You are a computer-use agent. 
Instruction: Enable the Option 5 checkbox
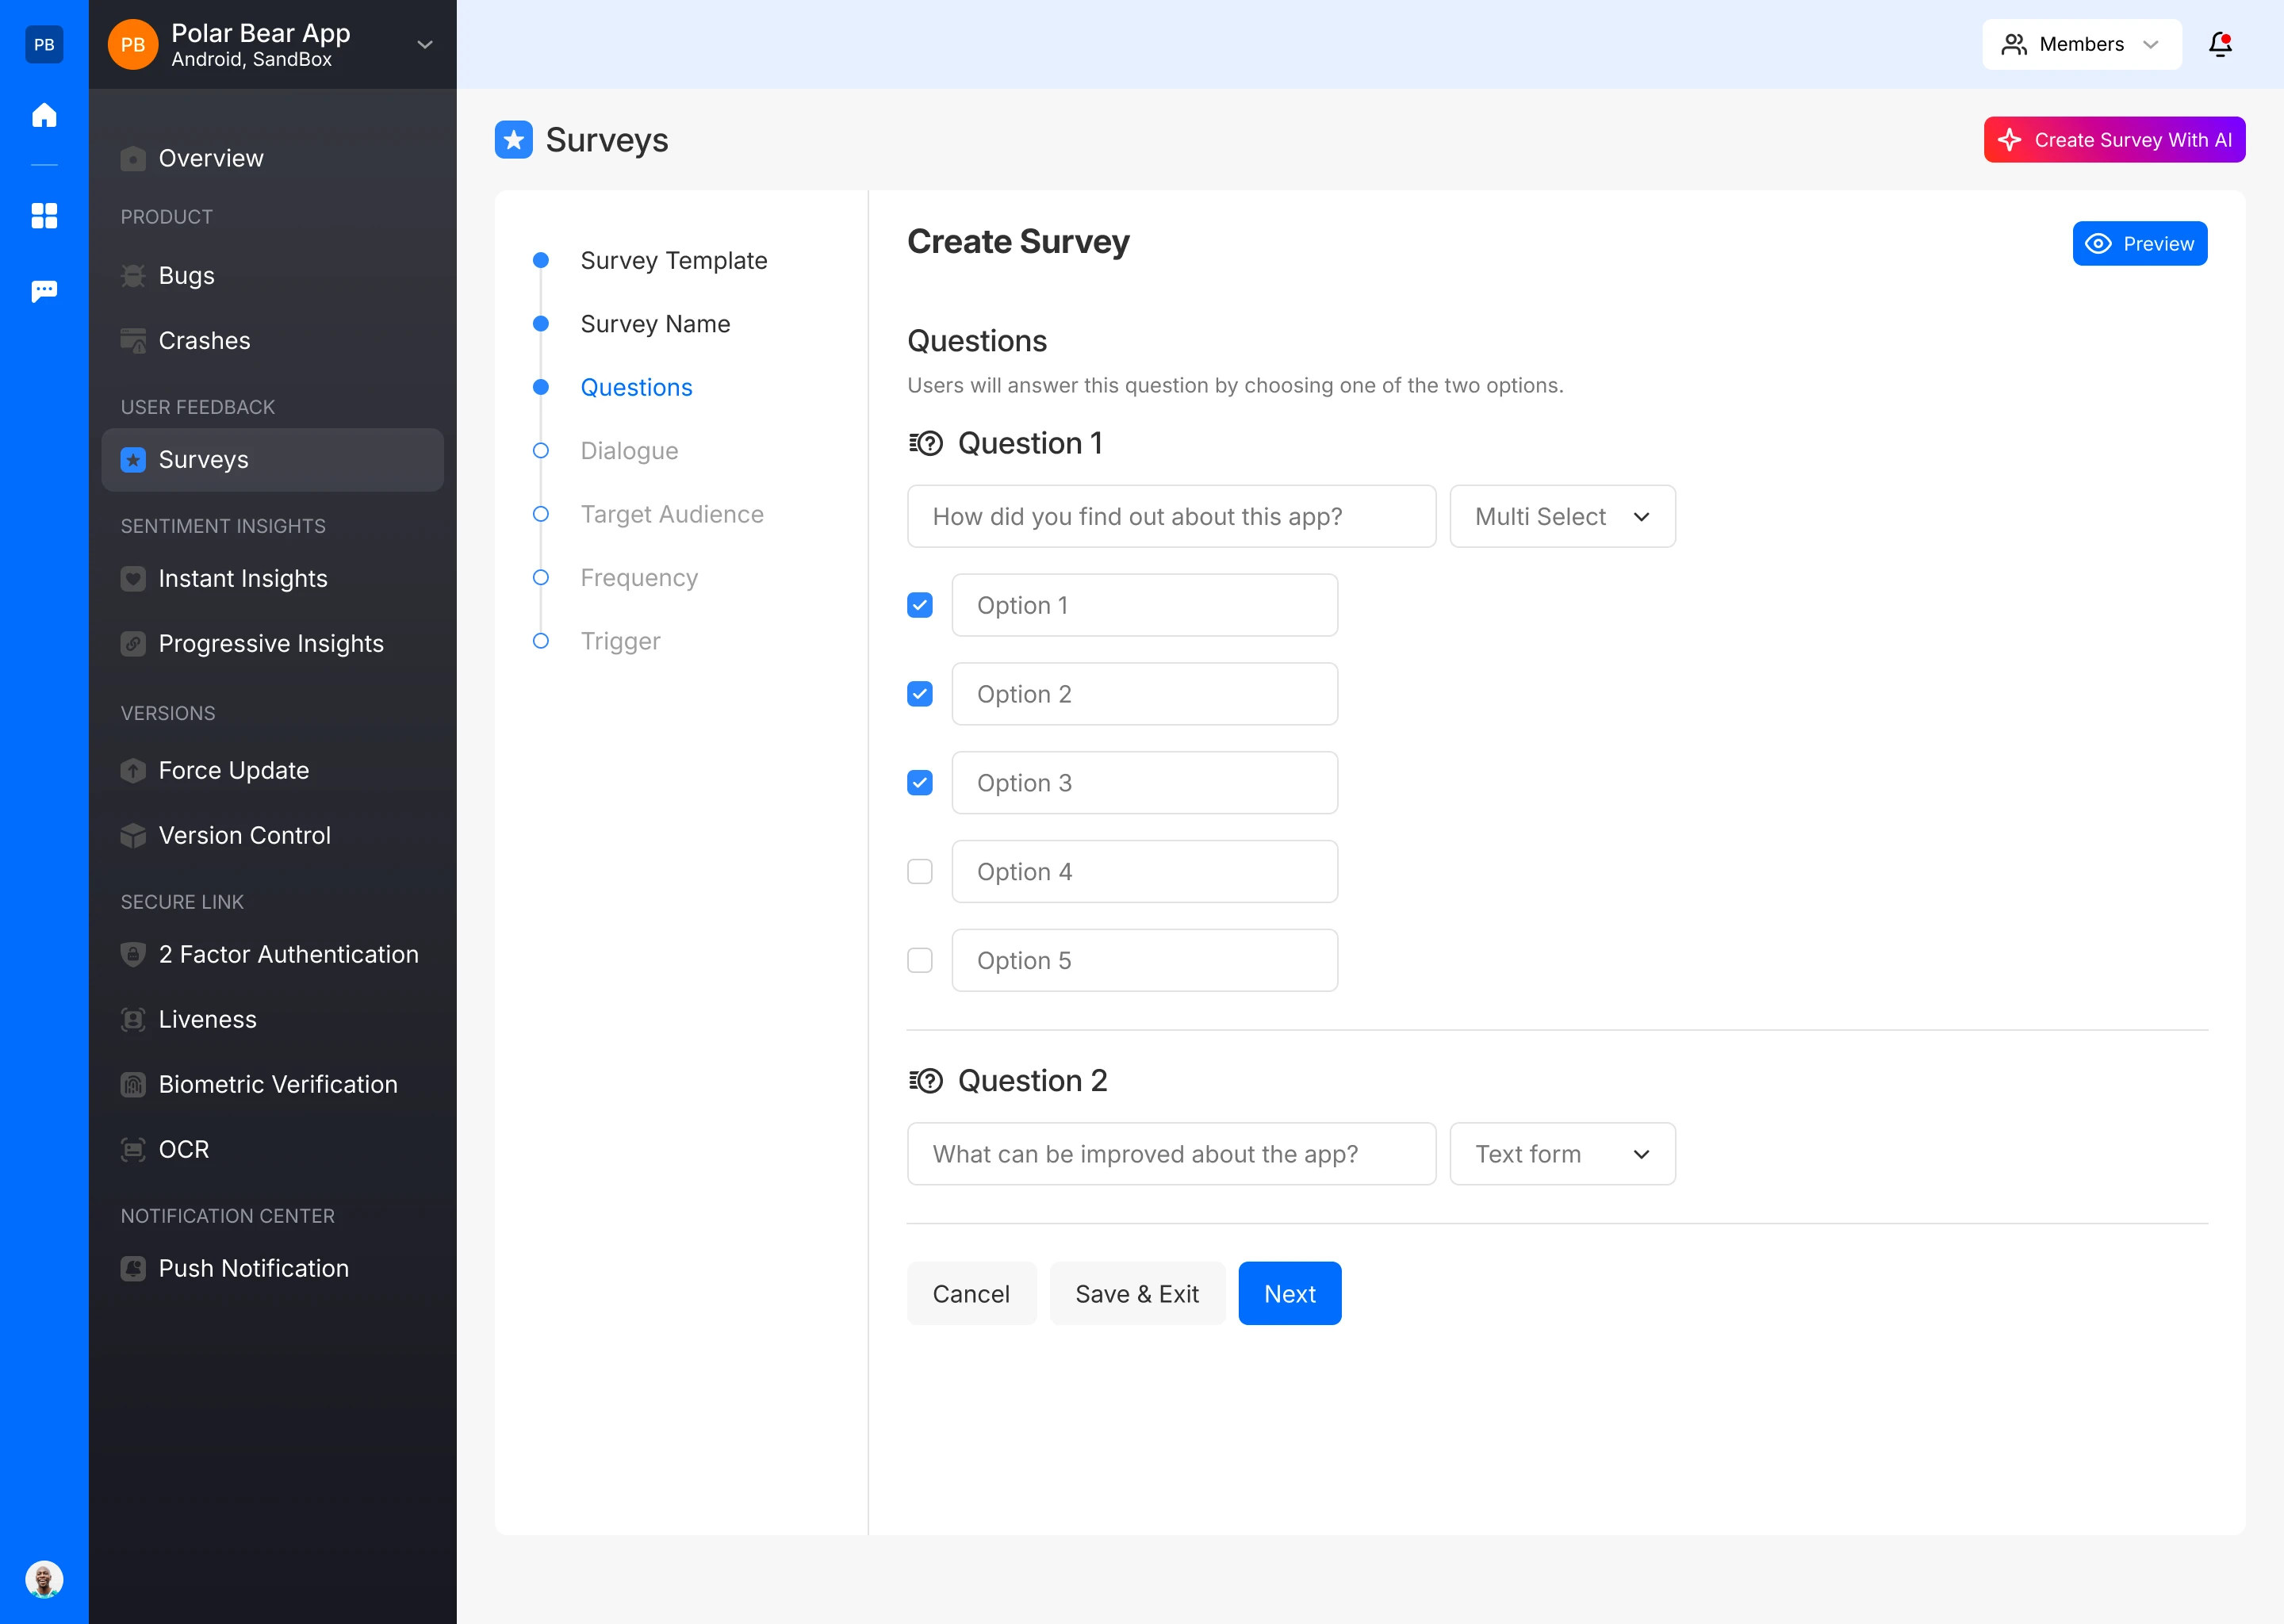click(919, 960)
